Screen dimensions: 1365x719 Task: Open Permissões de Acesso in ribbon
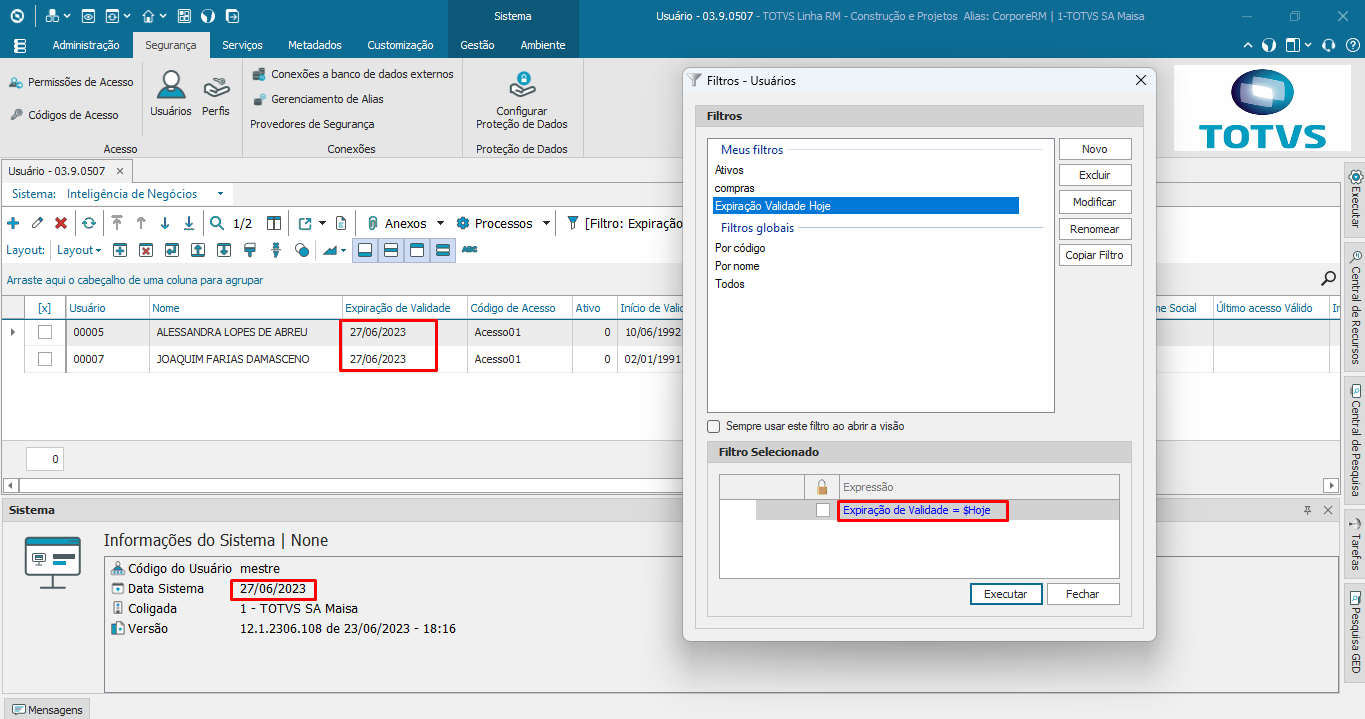pos(71,82)
